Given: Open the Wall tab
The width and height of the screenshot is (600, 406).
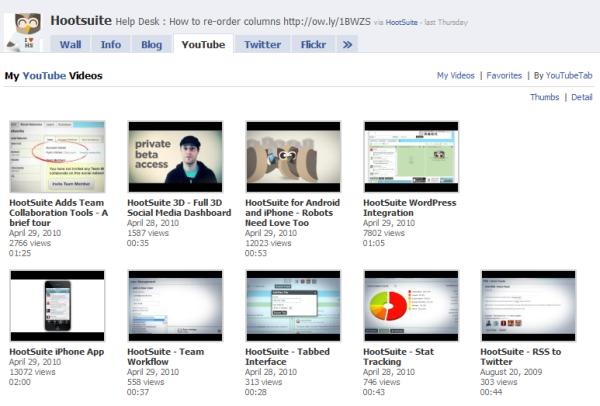Looking at the screenshot, I should click(70, 44).
